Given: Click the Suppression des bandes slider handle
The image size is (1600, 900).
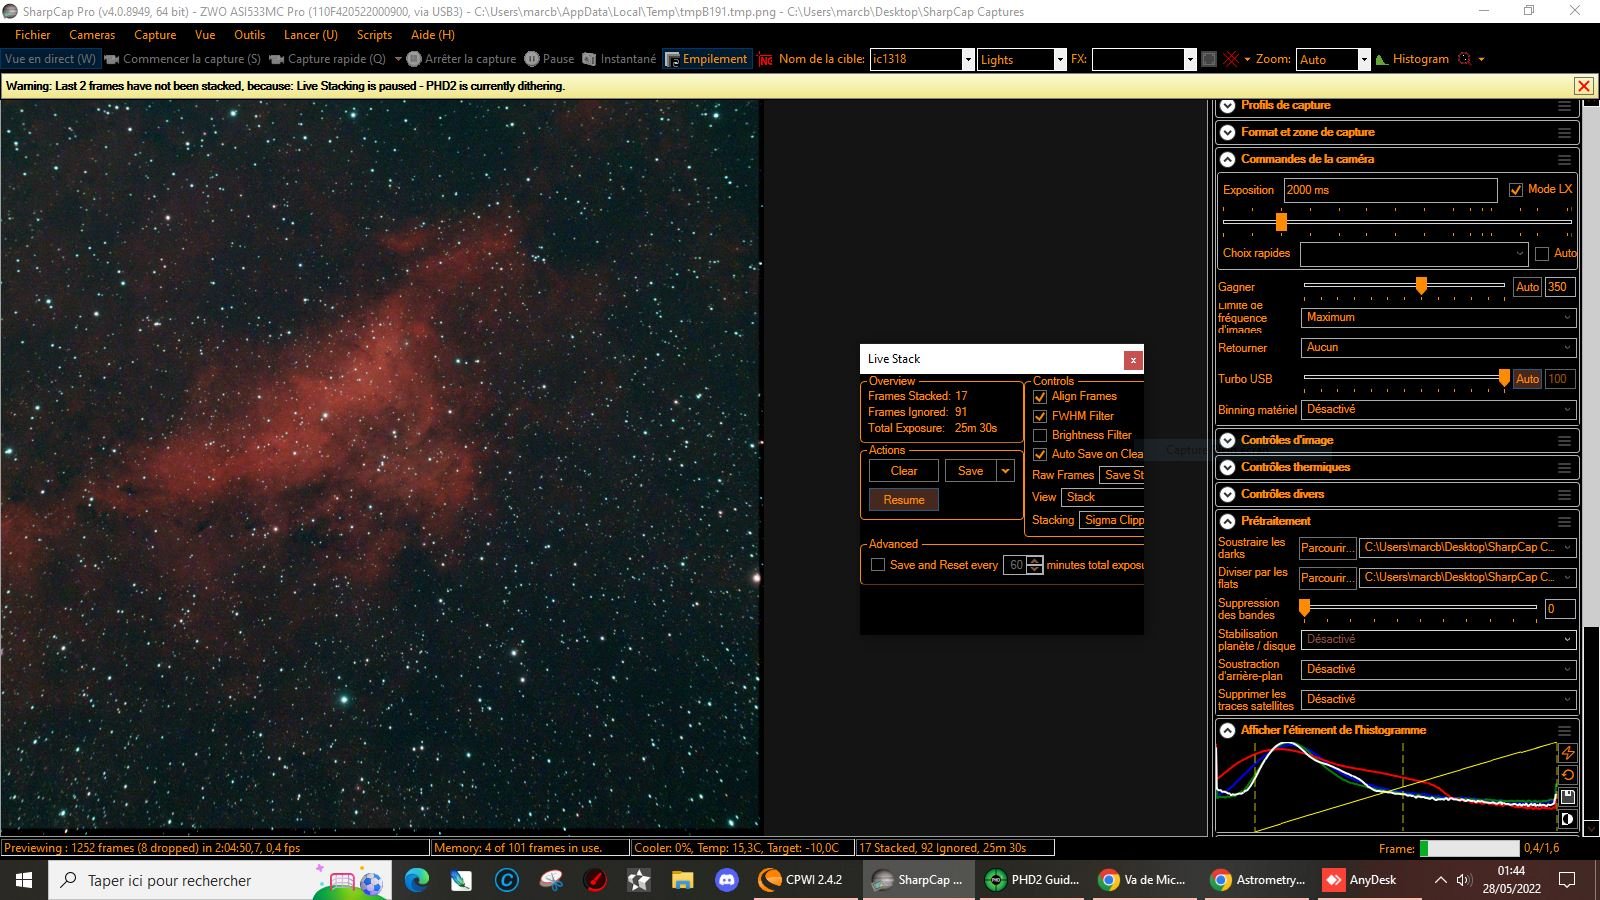Looking at the screenshot, I should click(1304, 608).
